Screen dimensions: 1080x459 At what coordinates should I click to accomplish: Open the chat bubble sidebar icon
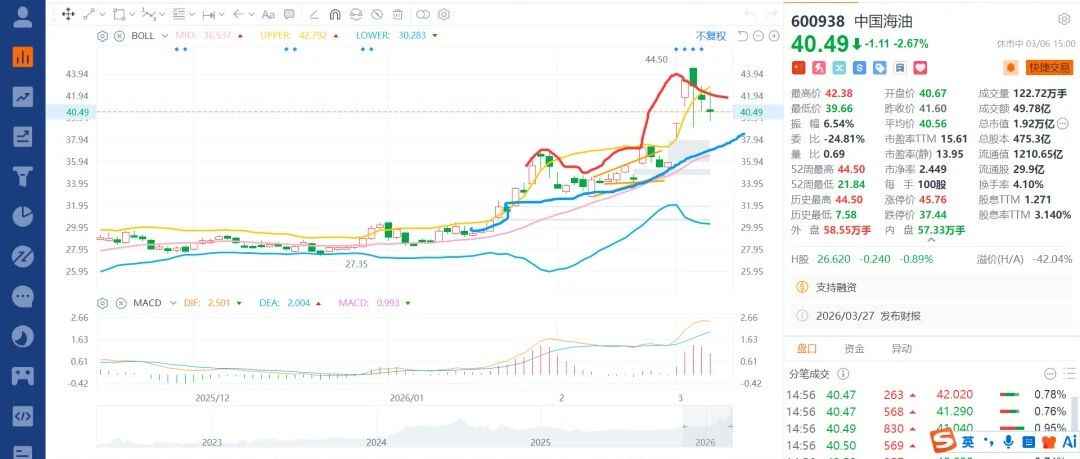tap(23, 296)
